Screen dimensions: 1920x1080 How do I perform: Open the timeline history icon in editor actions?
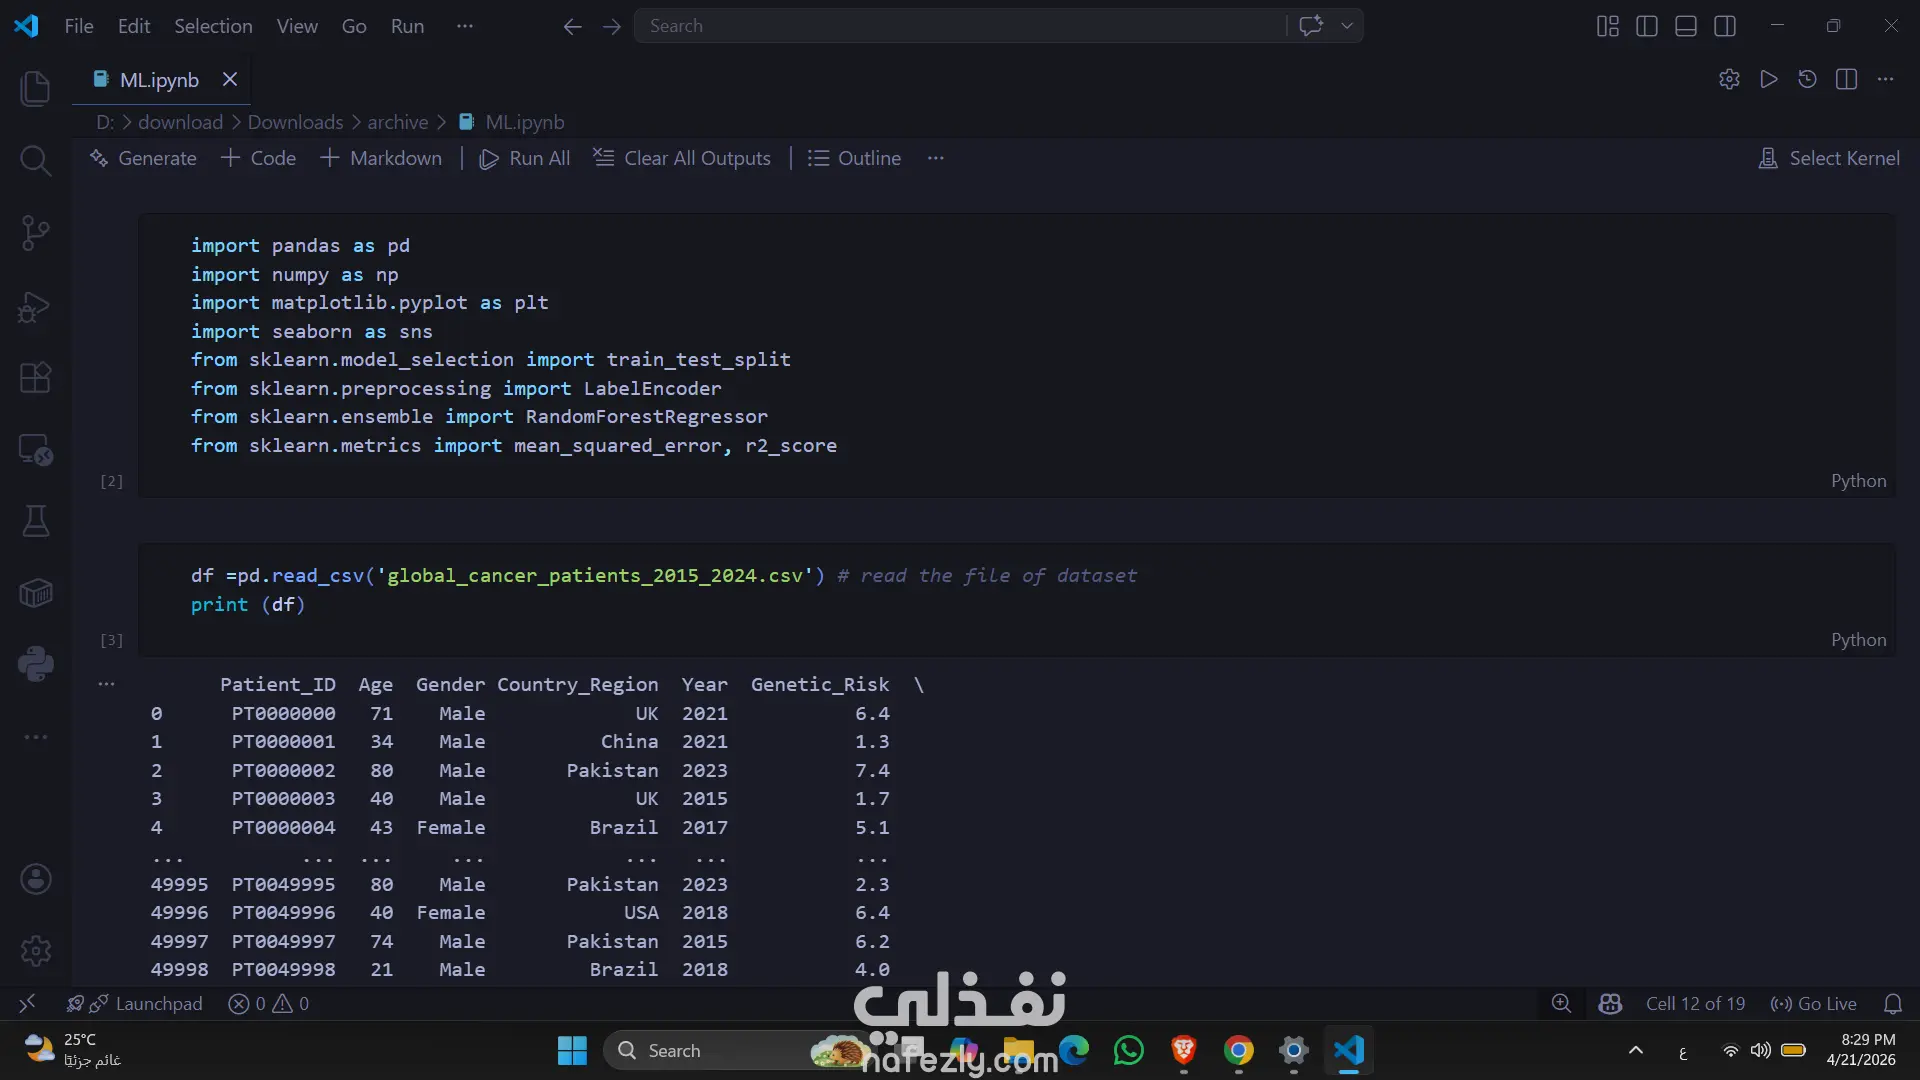[x=1807, y=79]
